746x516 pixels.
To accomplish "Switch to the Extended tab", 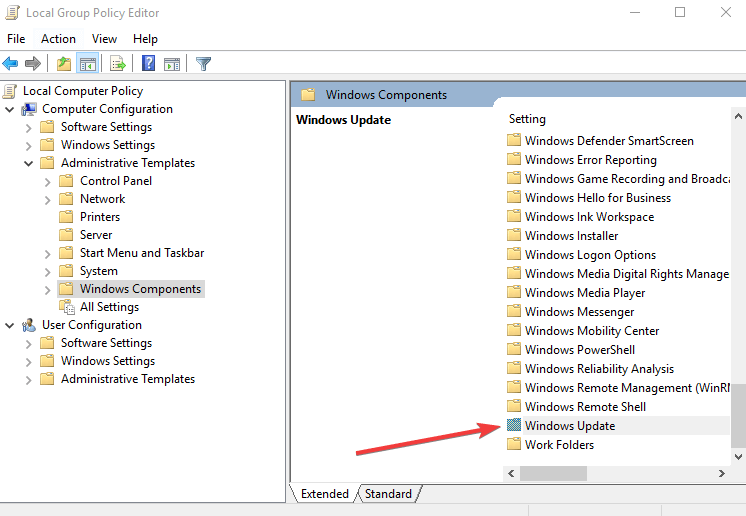I will 324,494.
